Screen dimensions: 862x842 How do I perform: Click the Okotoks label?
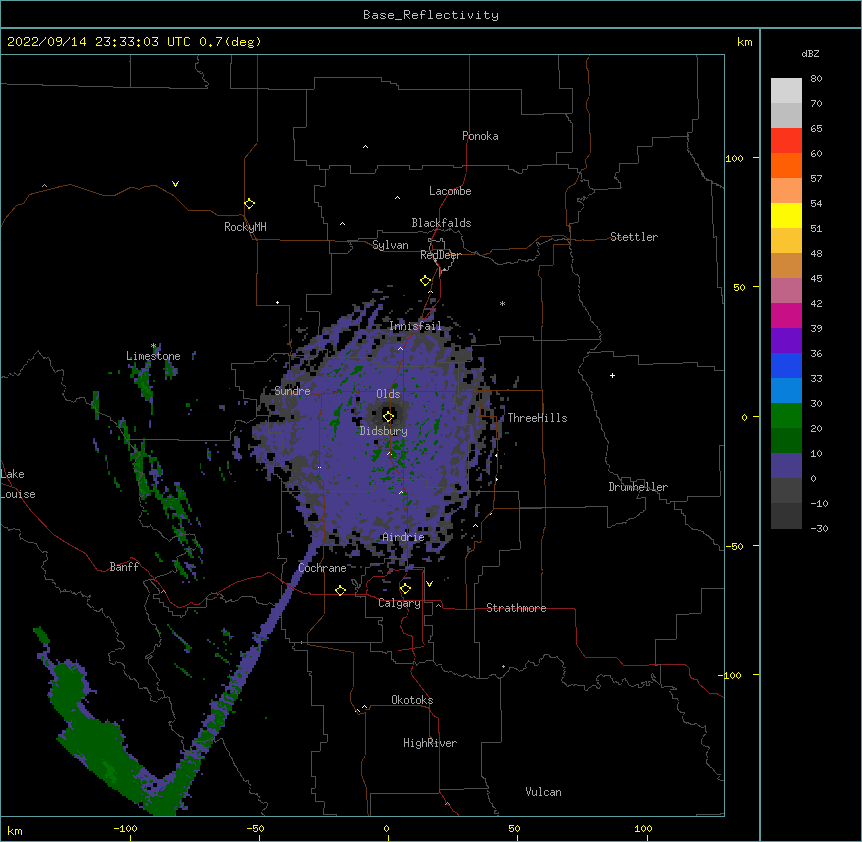point(412,700)
